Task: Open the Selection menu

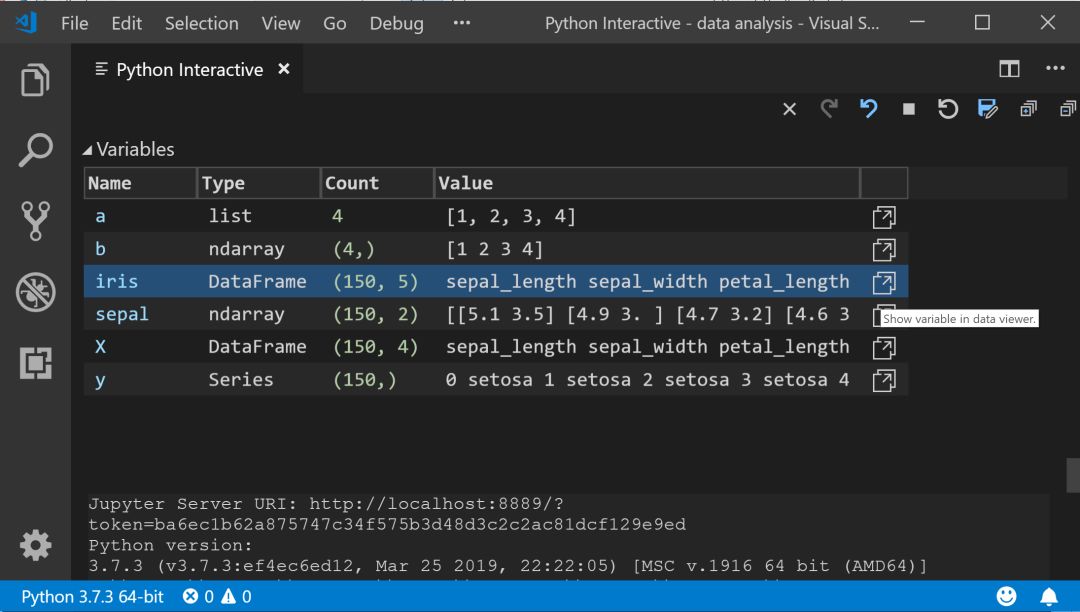Action: click(201, 23)
